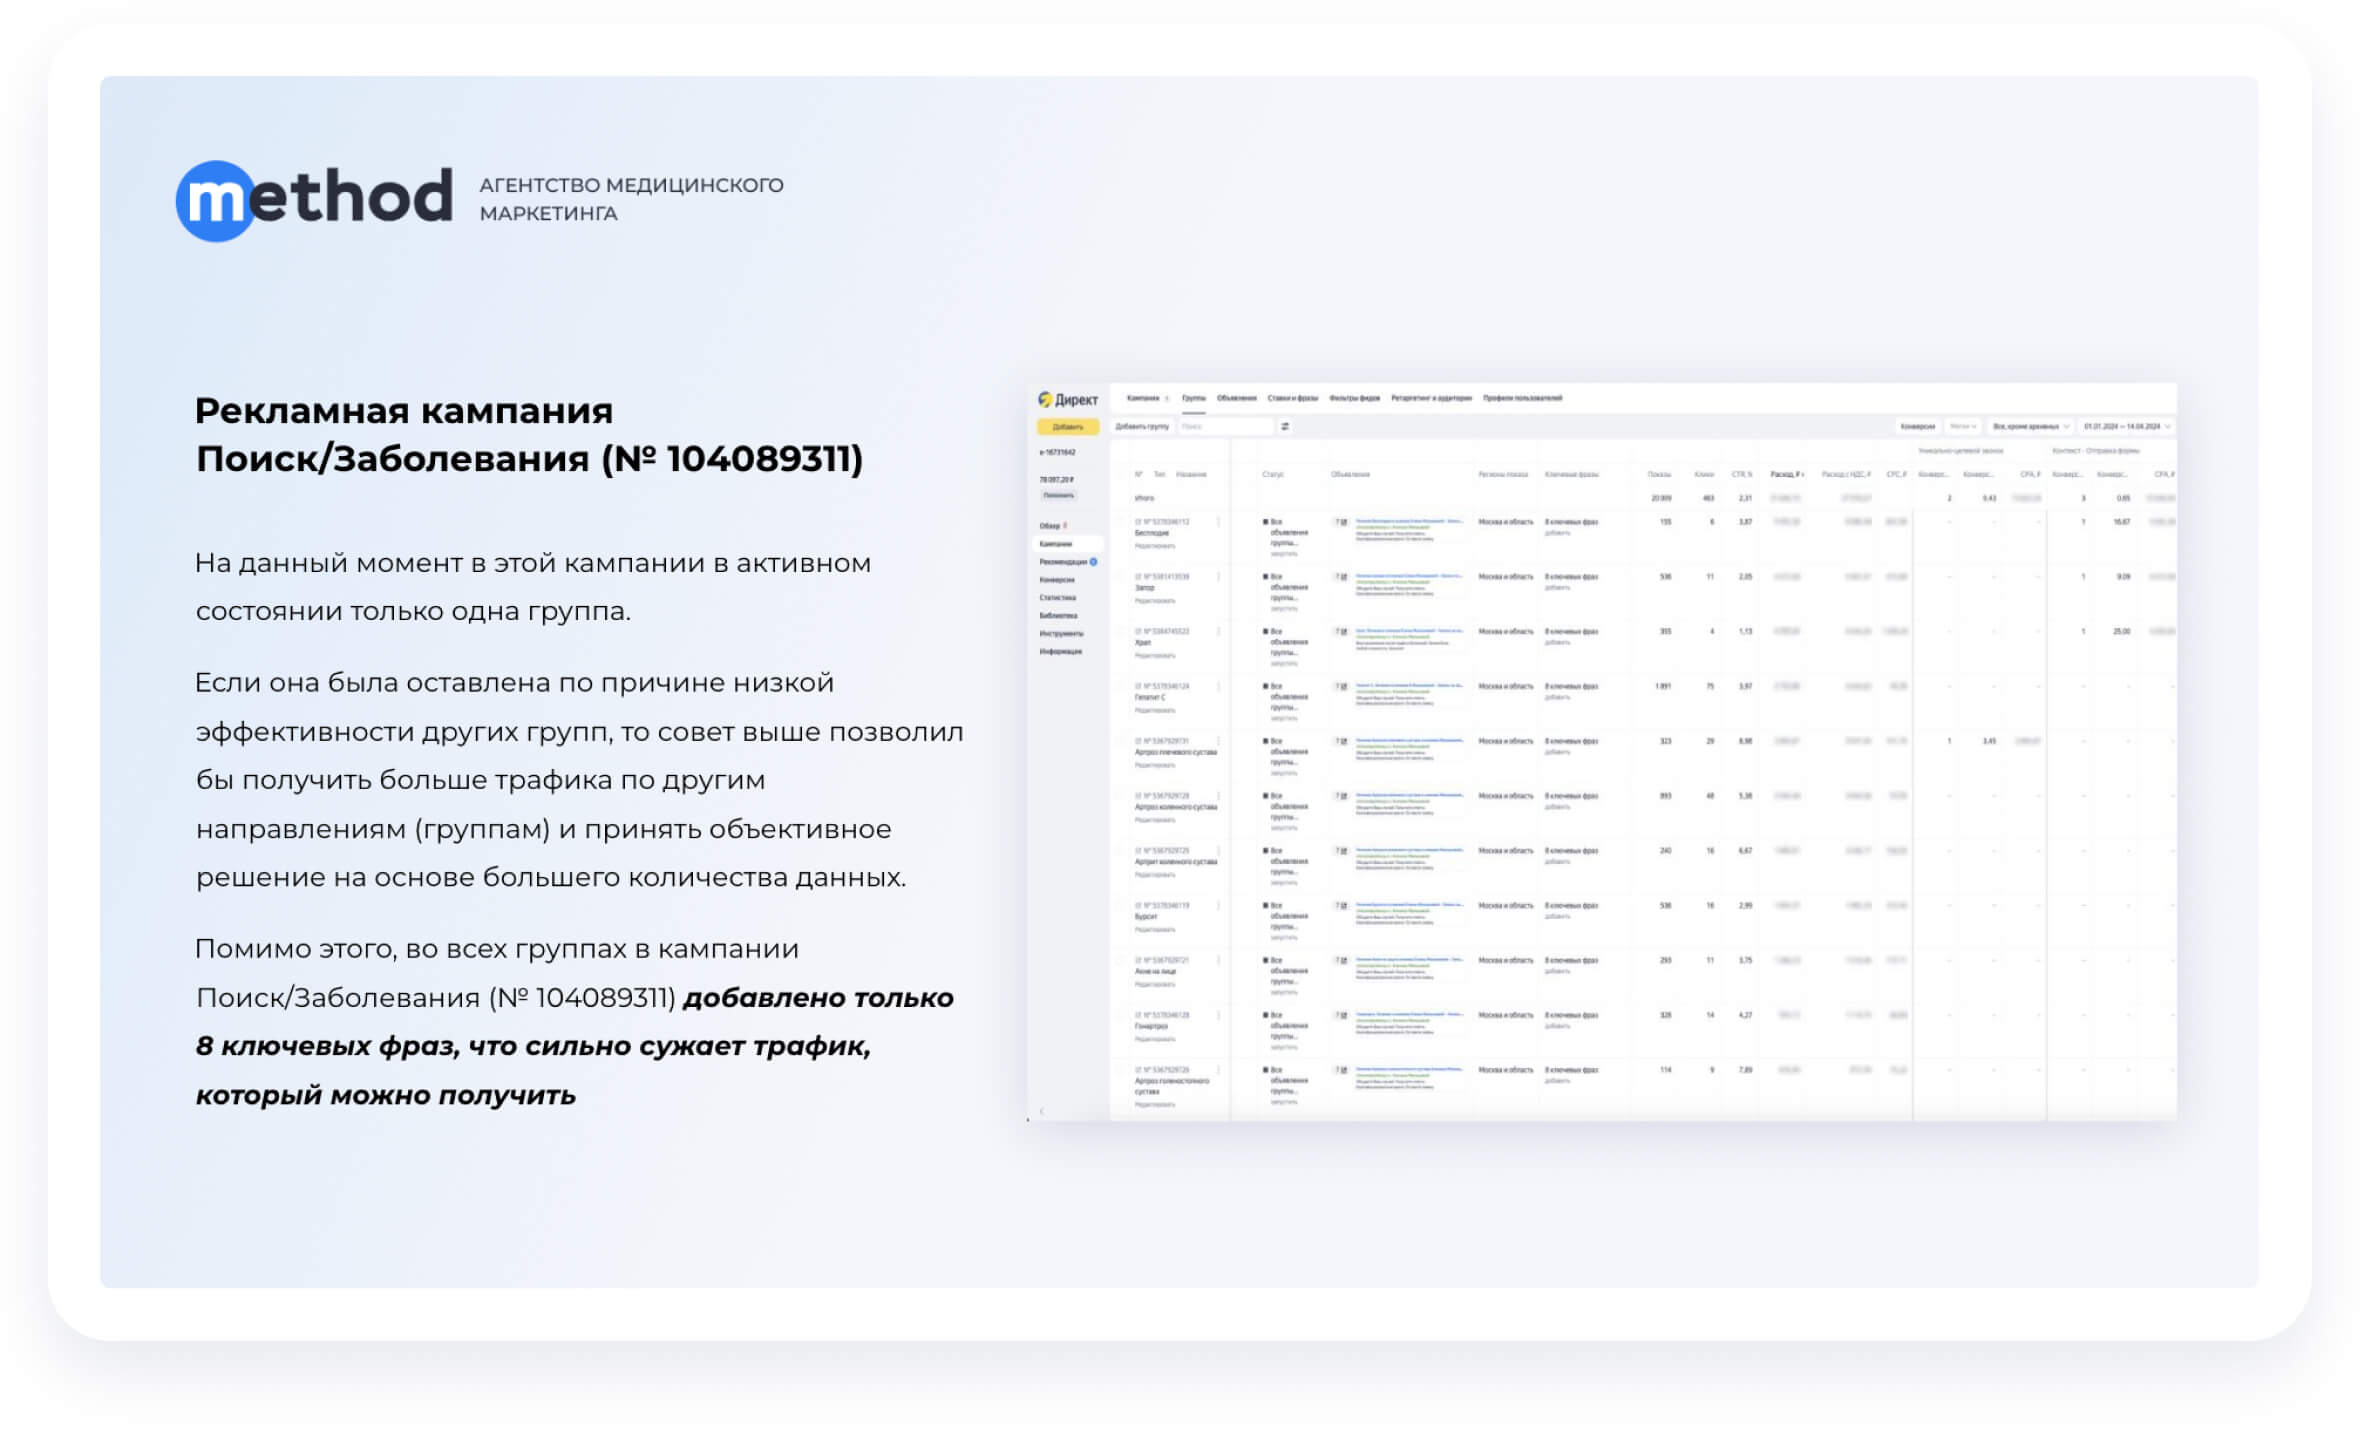2360x1450 pixels.
Task: Open the three-dot menu for group Гонартроз
Action: coord(1219,1015)
